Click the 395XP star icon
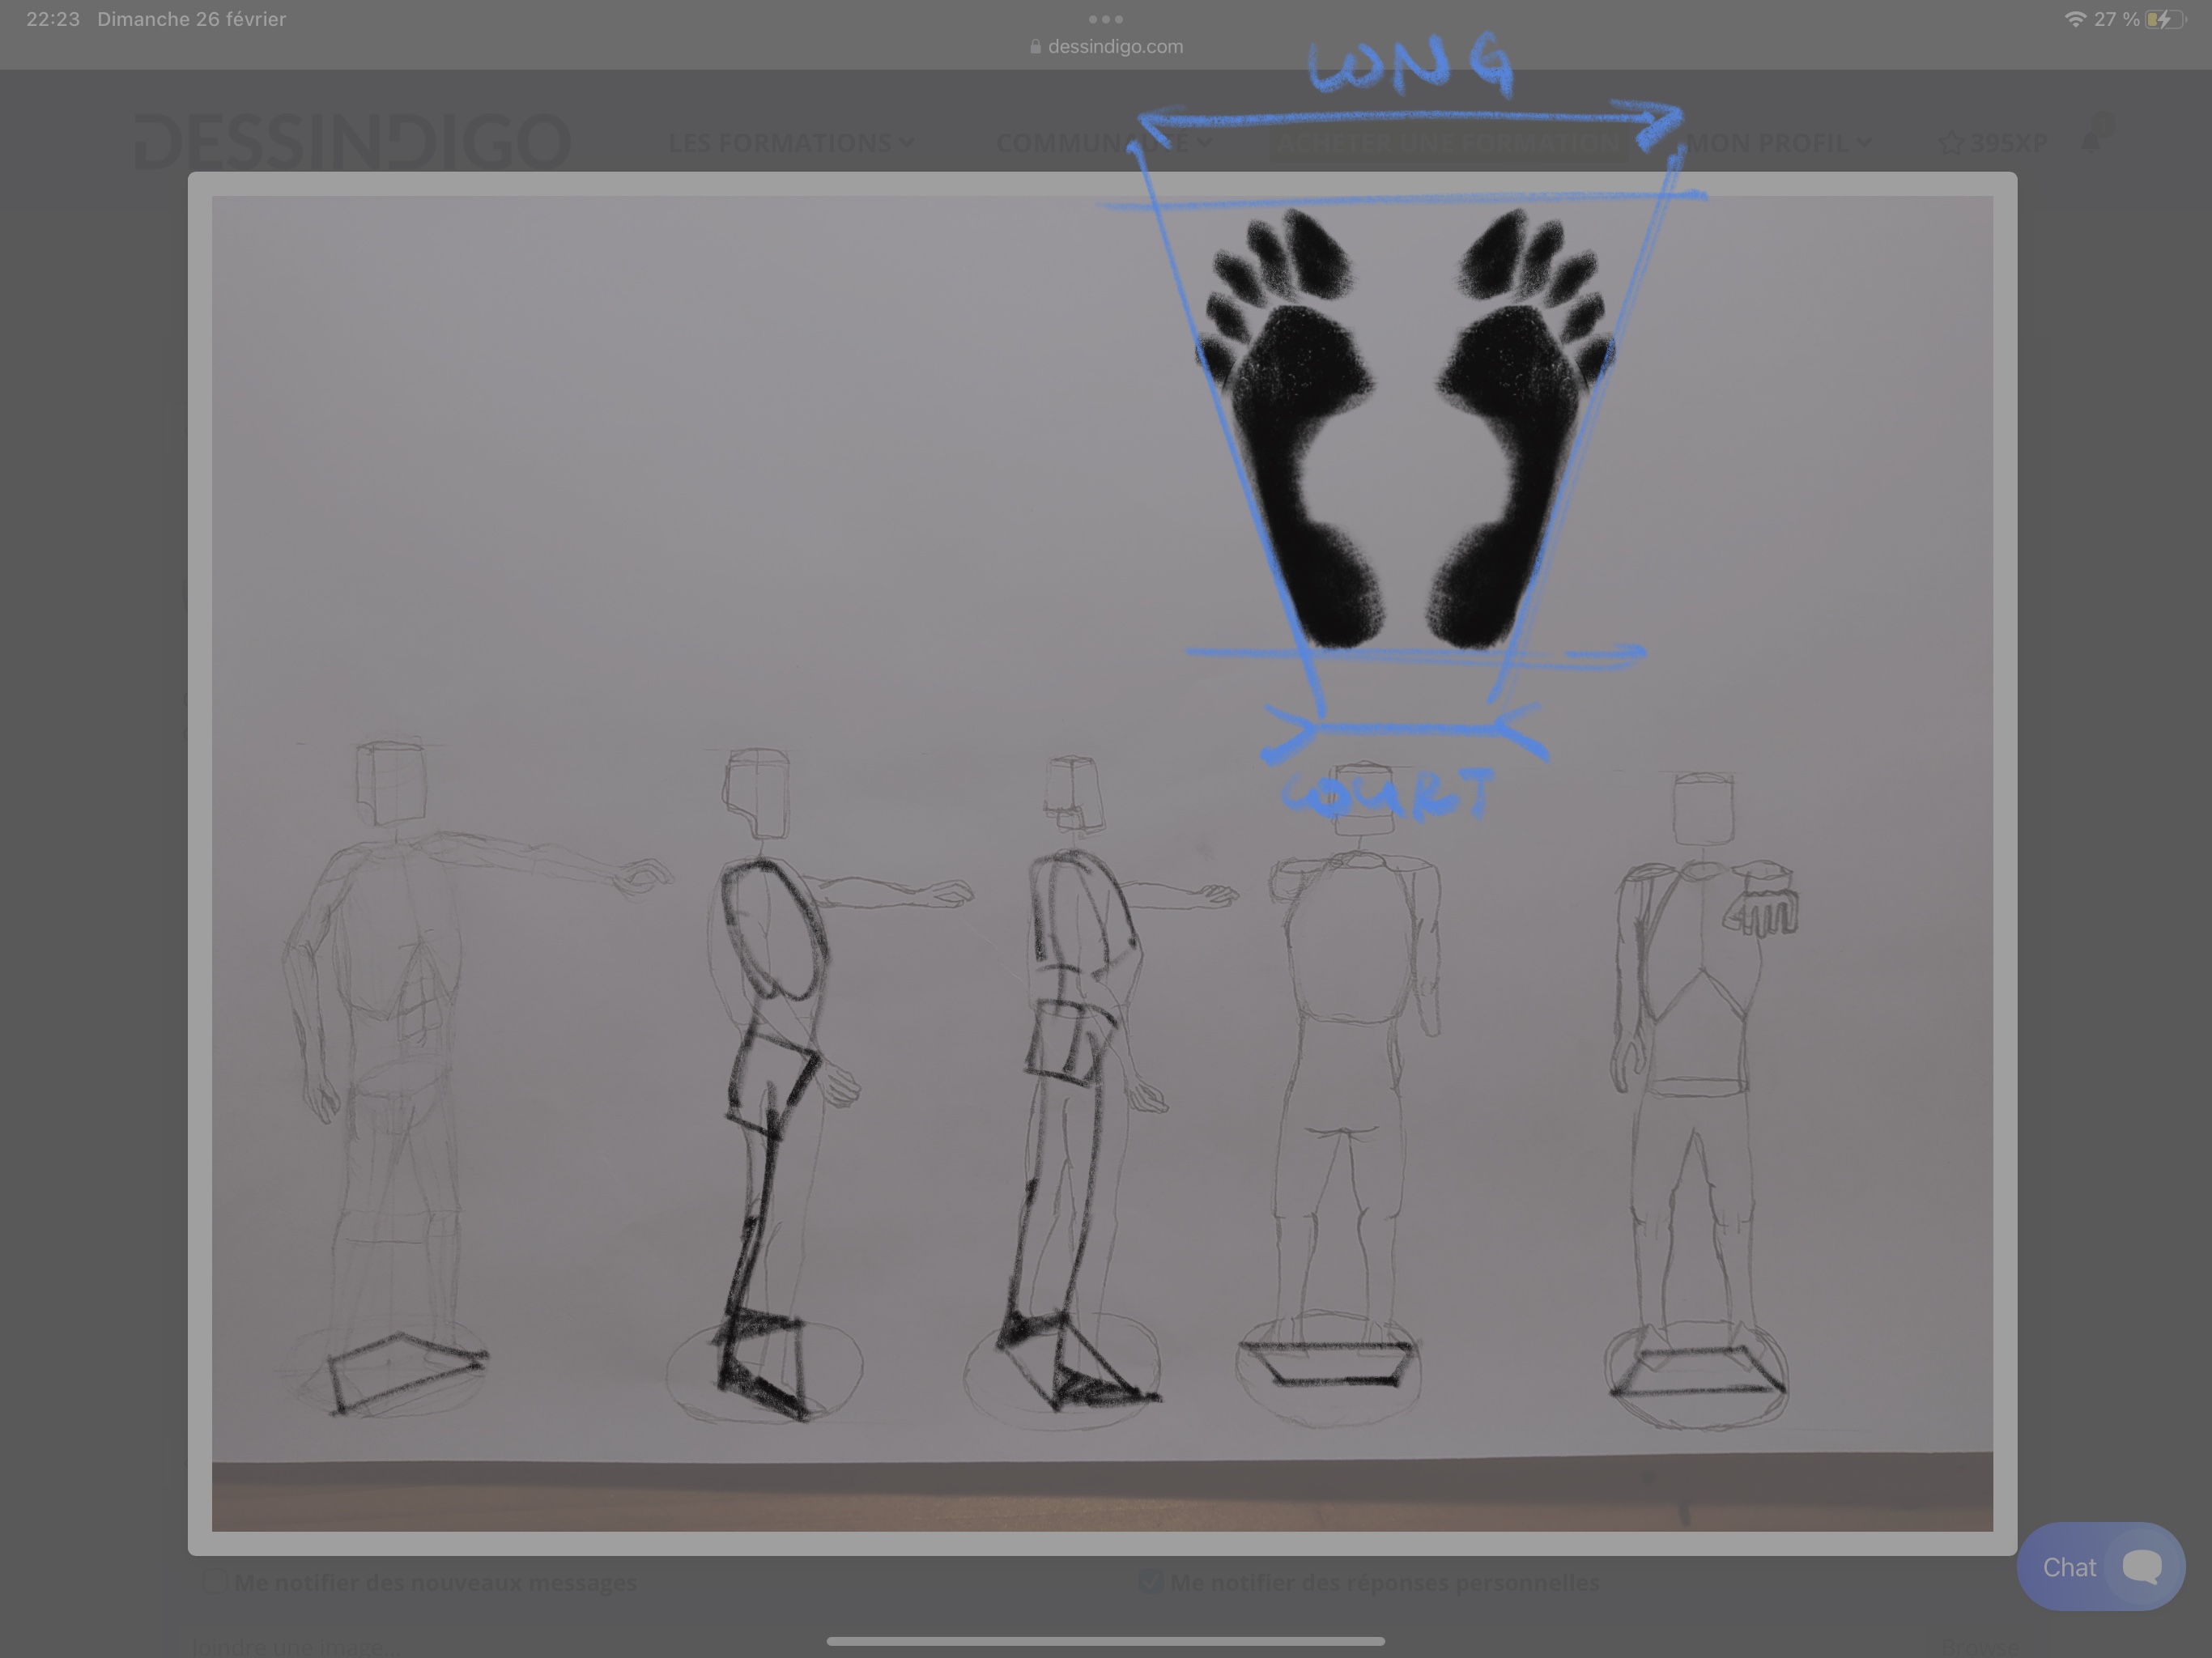 (x=1951, y=143)
